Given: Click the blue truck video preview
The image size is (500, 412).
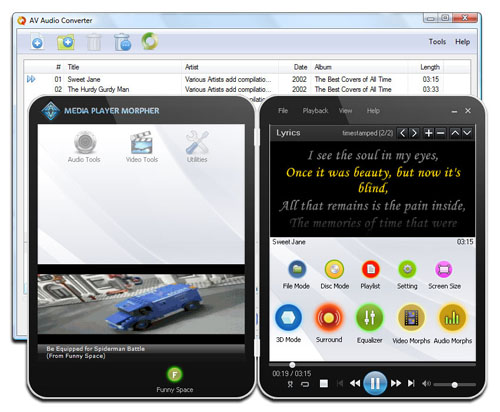Looking at the screenshot, I should pos(141,304).
